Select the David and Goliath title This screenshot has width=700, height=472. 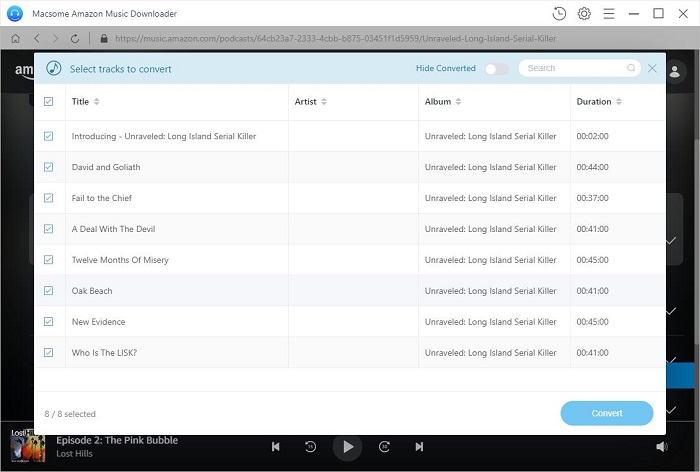tap(106, 167)
